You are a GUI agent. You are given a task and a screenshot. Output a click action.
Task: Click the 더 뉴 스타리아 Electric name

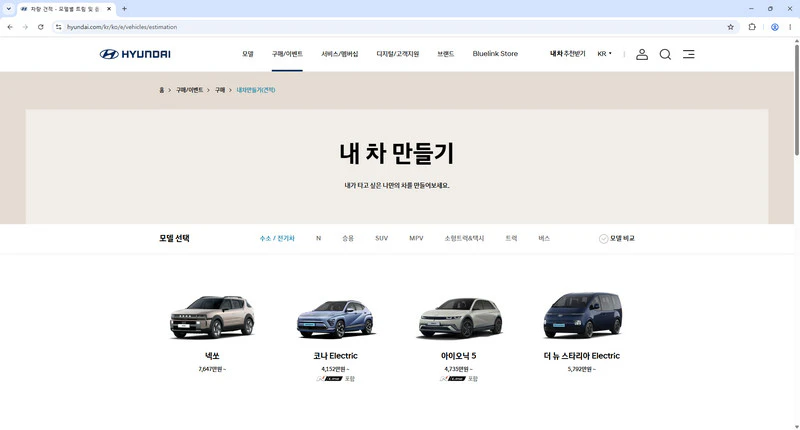click(582, 356)
